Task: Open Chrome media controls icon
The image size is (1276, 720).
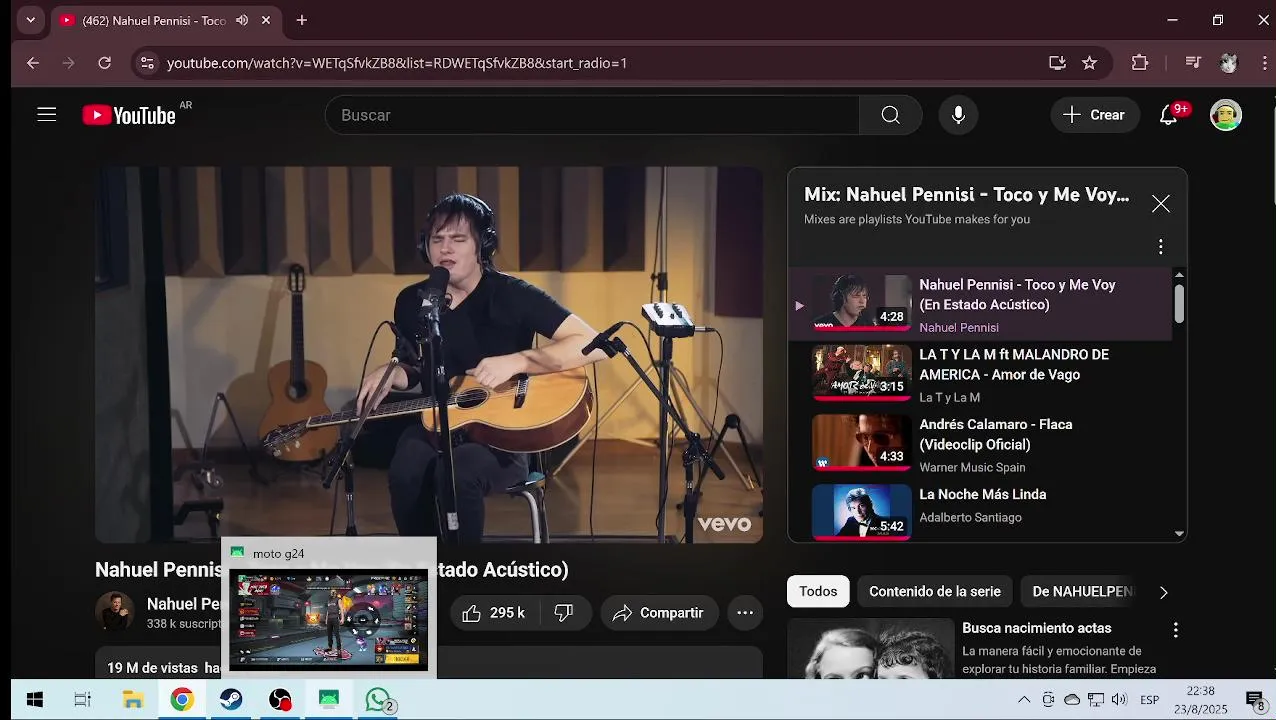Action: coord(1192,63)
